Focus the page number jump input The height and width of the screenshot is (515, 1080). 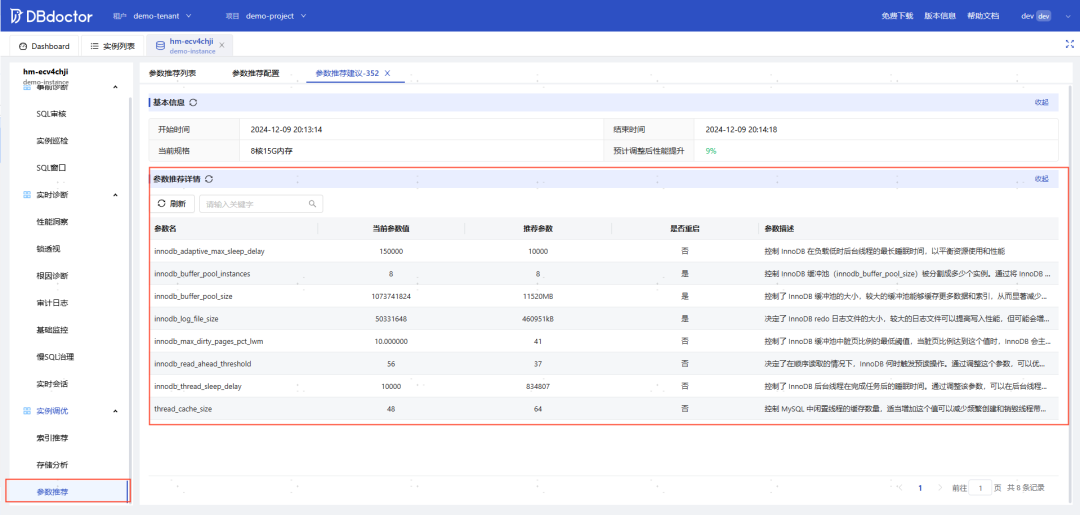pos(979,487)
